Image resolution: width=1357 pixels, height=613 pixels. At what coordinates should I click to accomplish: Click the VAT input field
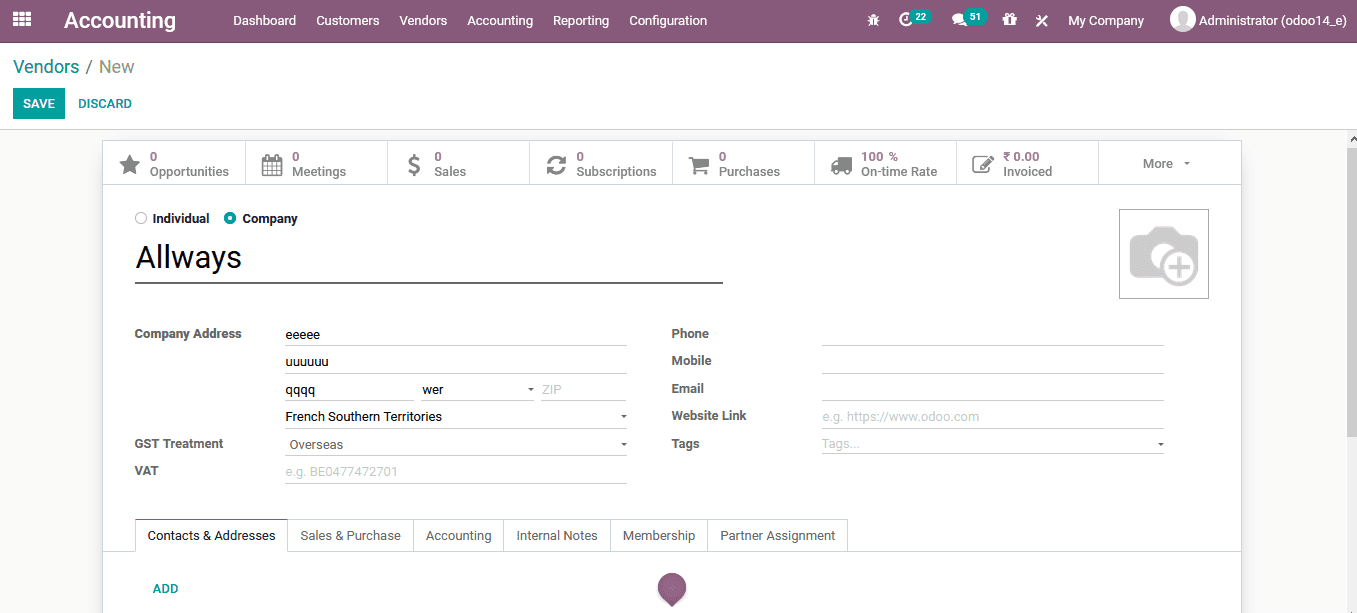coord(456,472)
